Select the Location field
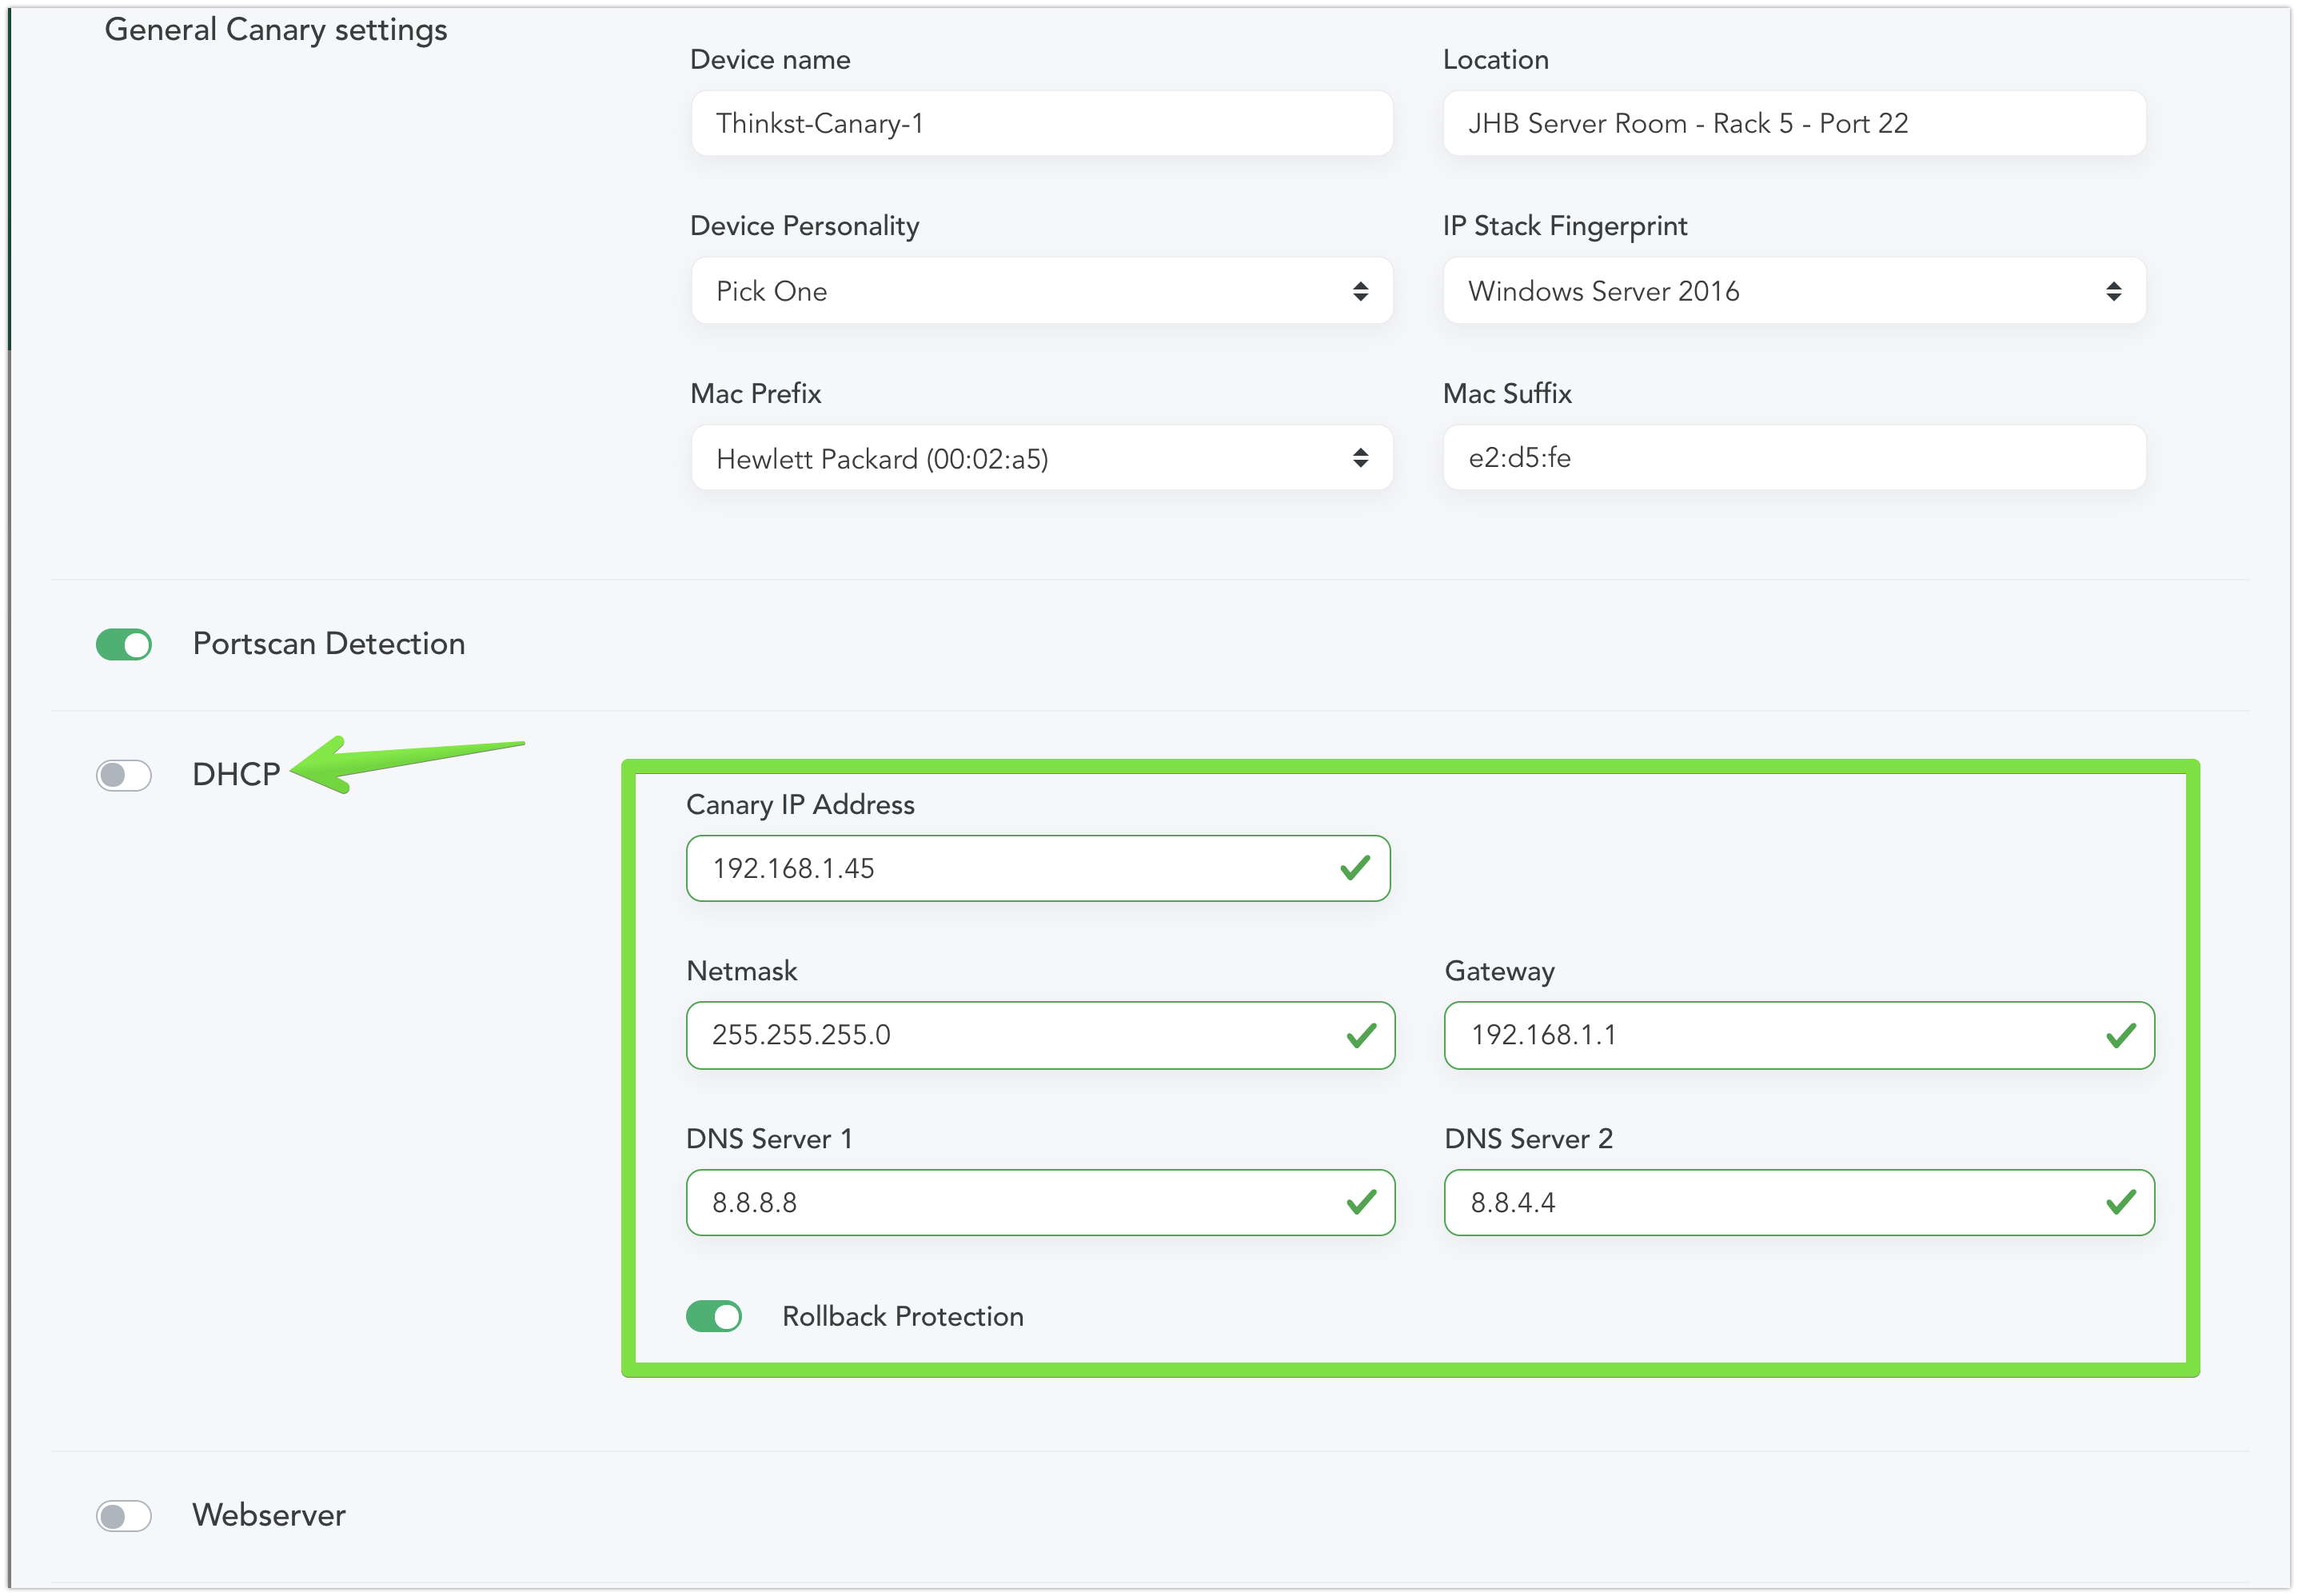The height and width of the screenshot is (1596, 2298). click(x=1793, y=123)
